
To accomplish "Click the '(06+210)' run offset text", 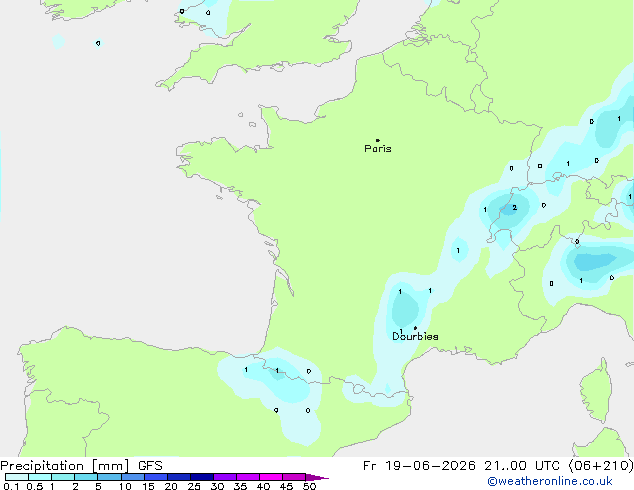I will tap(601, 466).
